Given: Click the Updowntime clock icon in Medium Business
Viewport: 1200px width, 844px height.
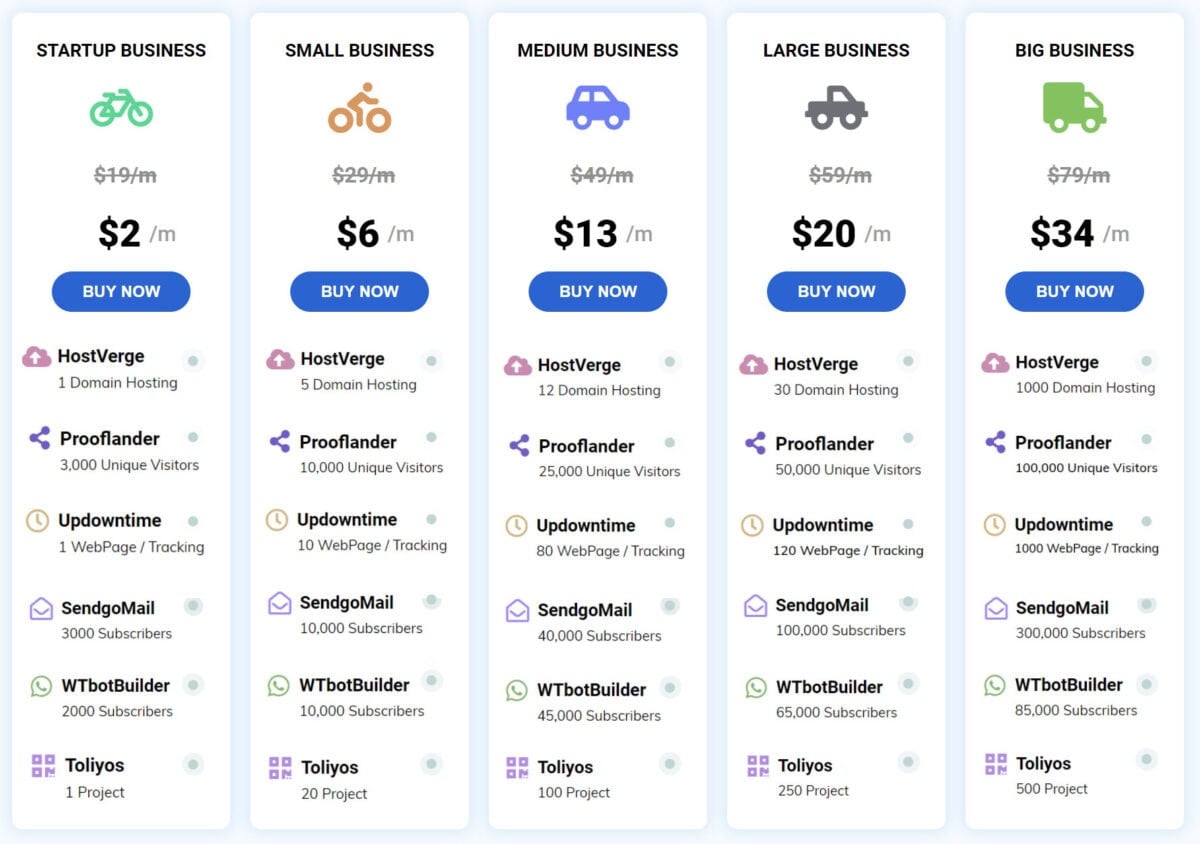Looking at the screenshot, I should (x=518, y=526).
